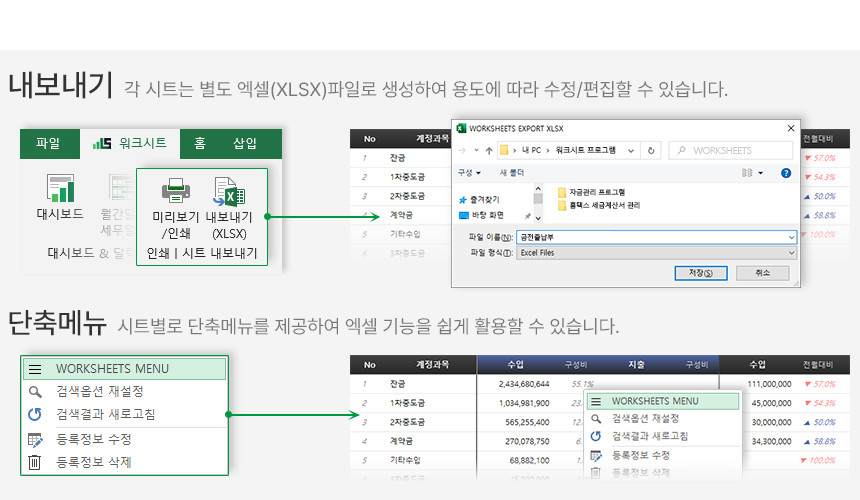
Task: Select 등록정보 수정 in left menu panel
Action: (93, 439)
